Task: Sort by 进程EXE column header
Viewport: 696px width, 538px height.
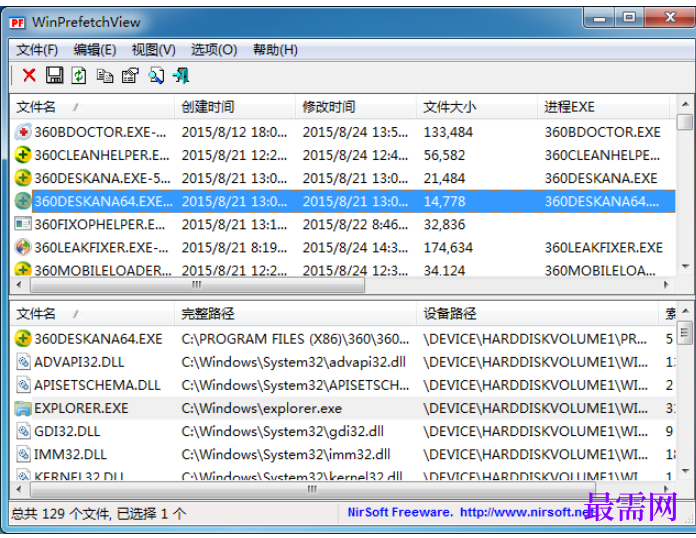Action: (x=604, y=107)
